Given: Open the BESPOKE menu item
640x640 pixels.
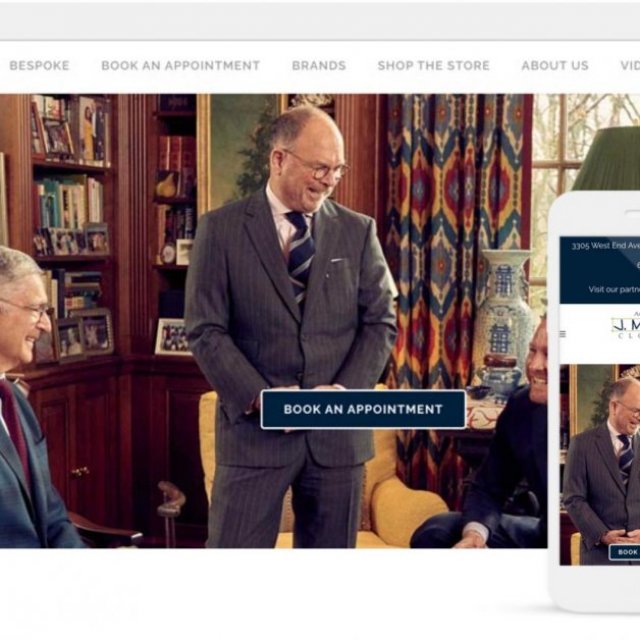Looking at the screenshot, I should click(39, 65).
